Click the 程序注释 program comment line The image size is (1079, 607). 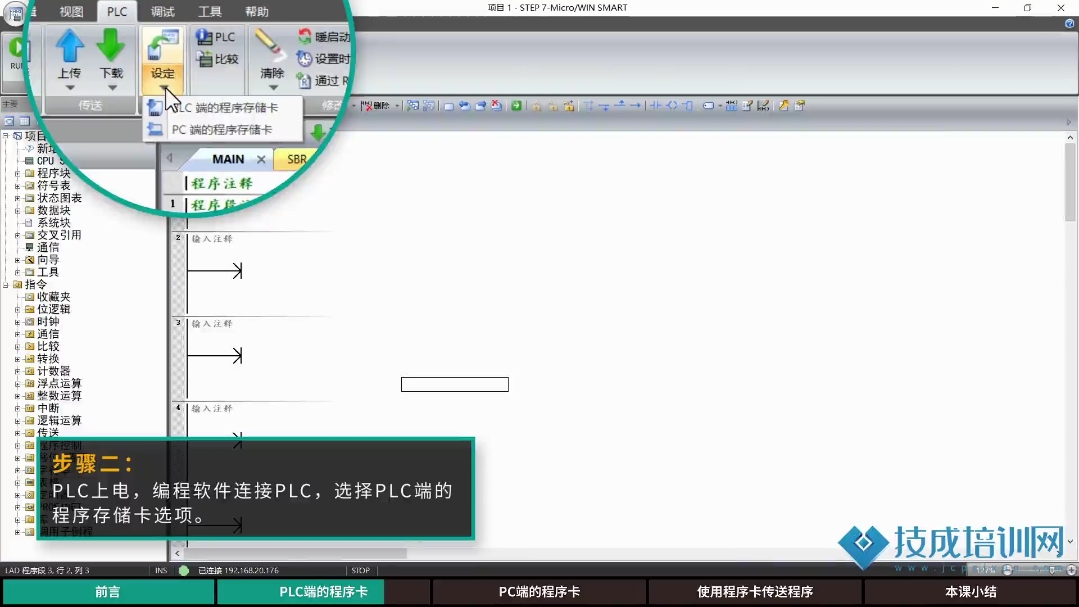tap(222, 184)
